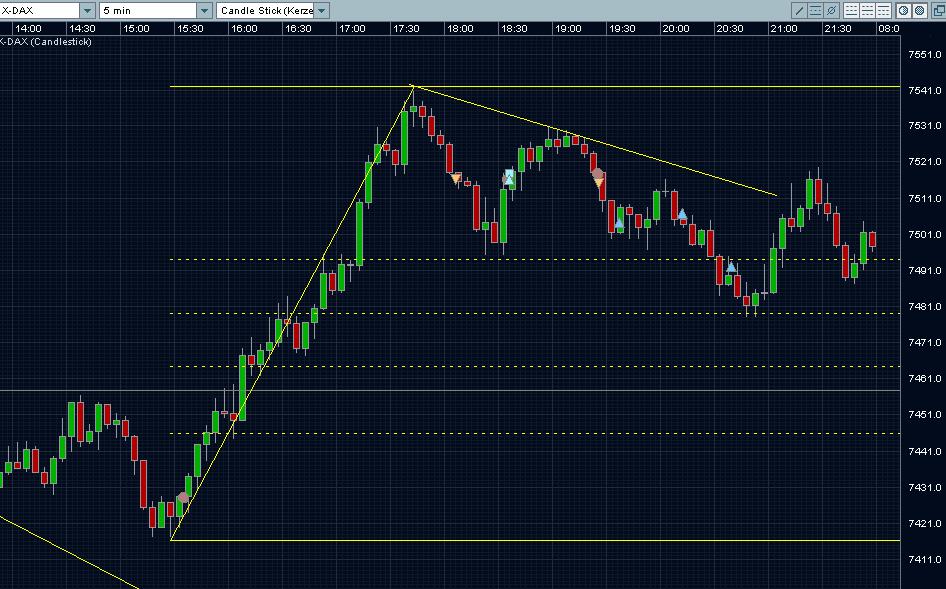
Task: Click the Candle Stick (Kerze chart type field
Action: tap(265, 10)
